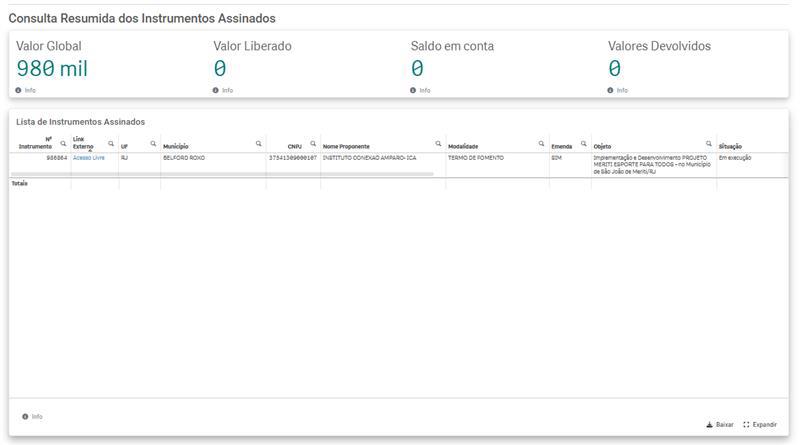Select the Situação column header
This screenshot has height=445, width=800.
[x=730, y=146]
